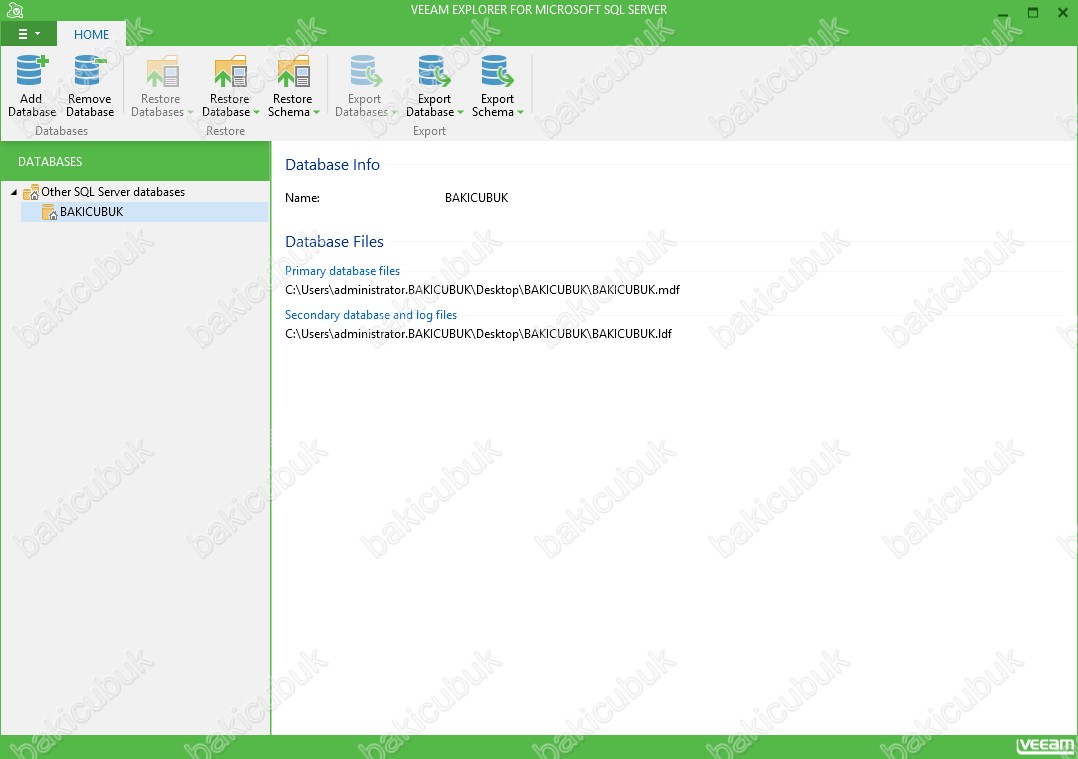The height and width of the screenshot is (759, 1078).
Task: Open the Export Database dropdown arrow
Action: (461, 113)
